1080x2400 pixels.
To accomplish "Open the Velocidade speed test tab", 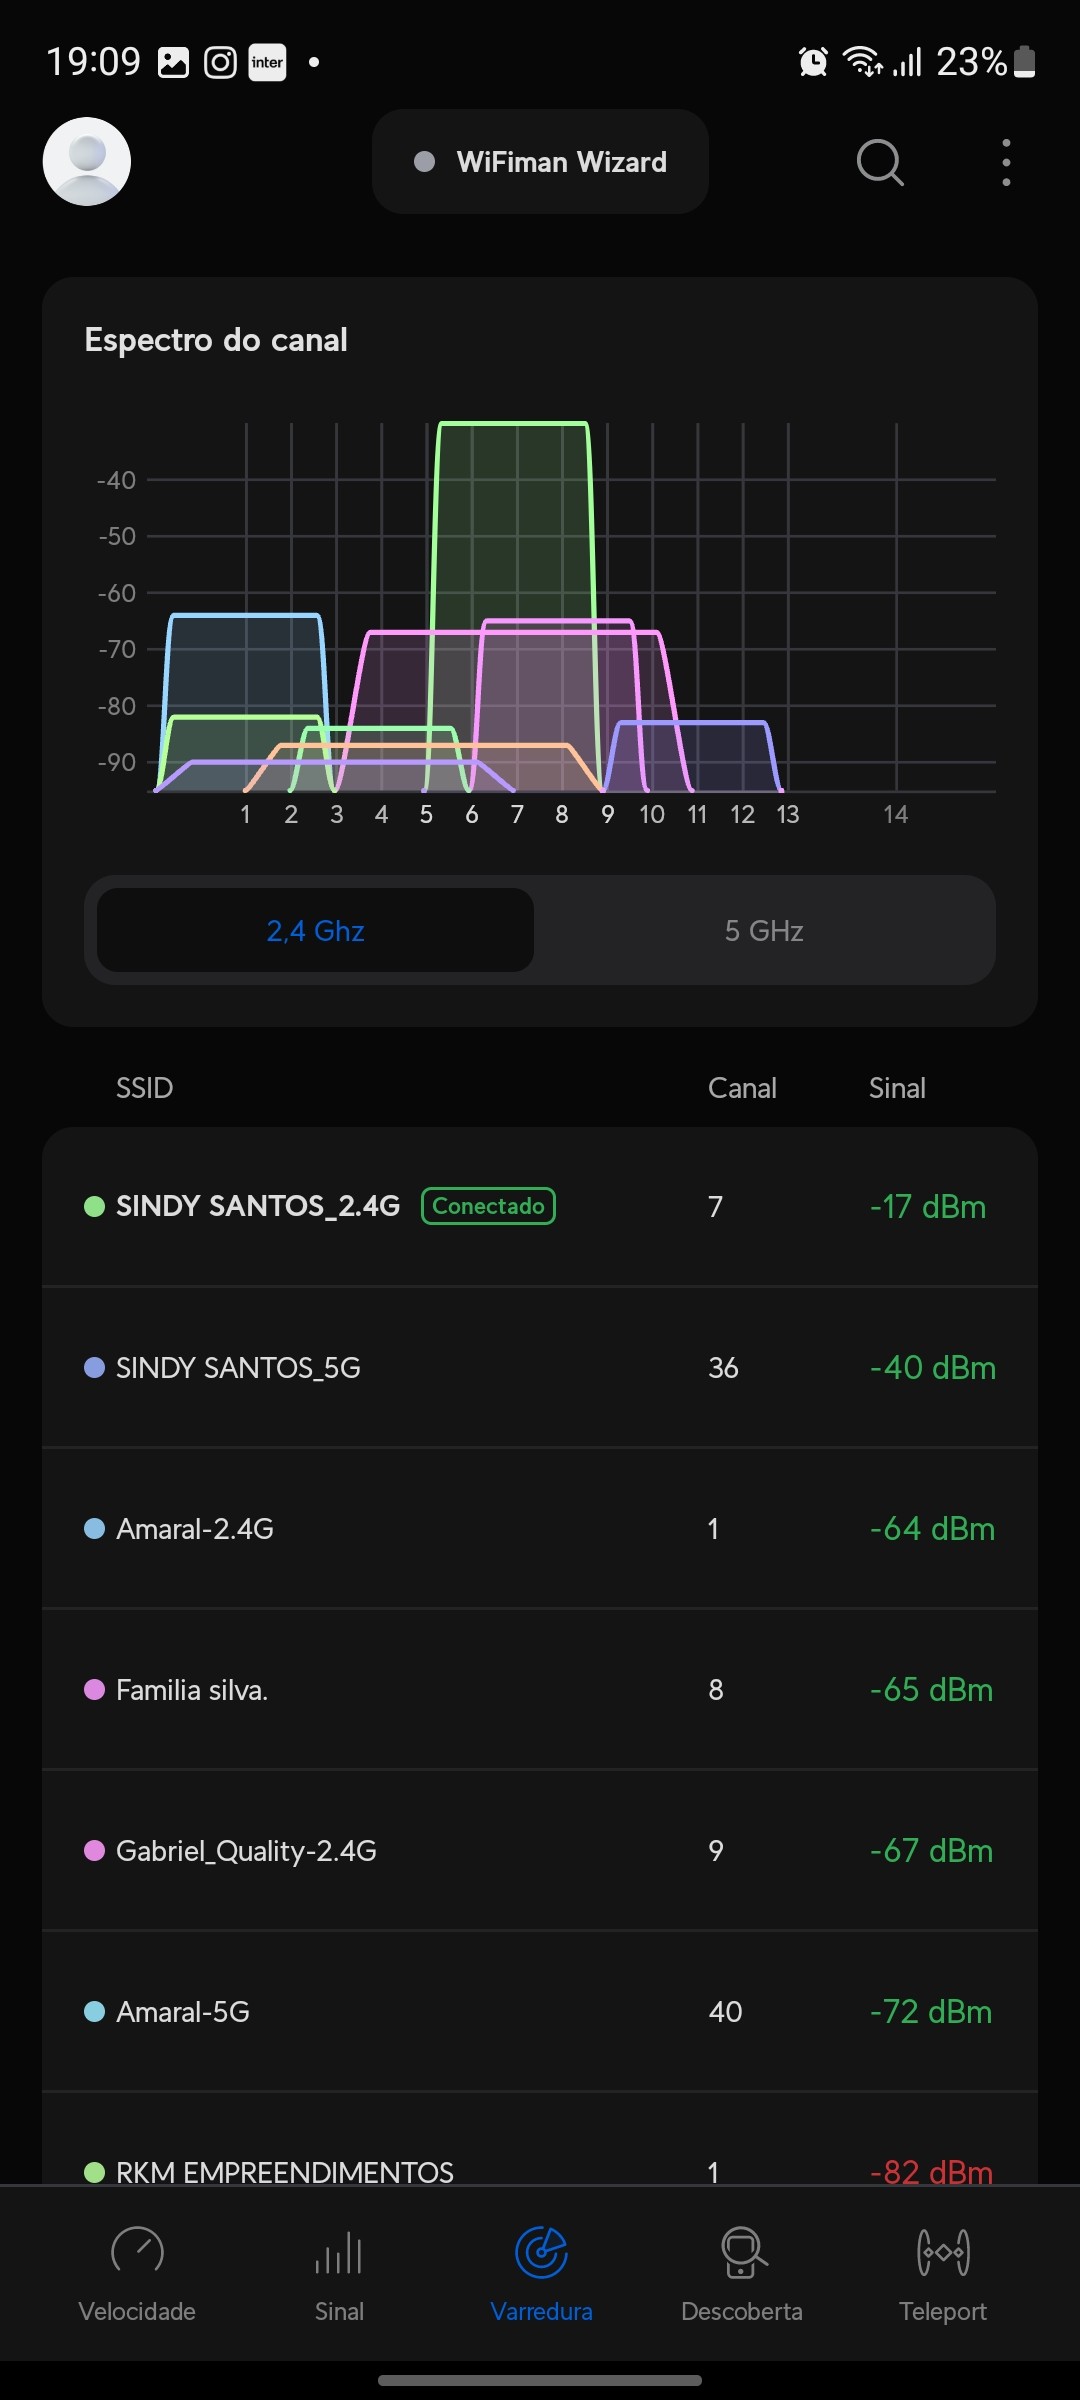I will 137,2272.
